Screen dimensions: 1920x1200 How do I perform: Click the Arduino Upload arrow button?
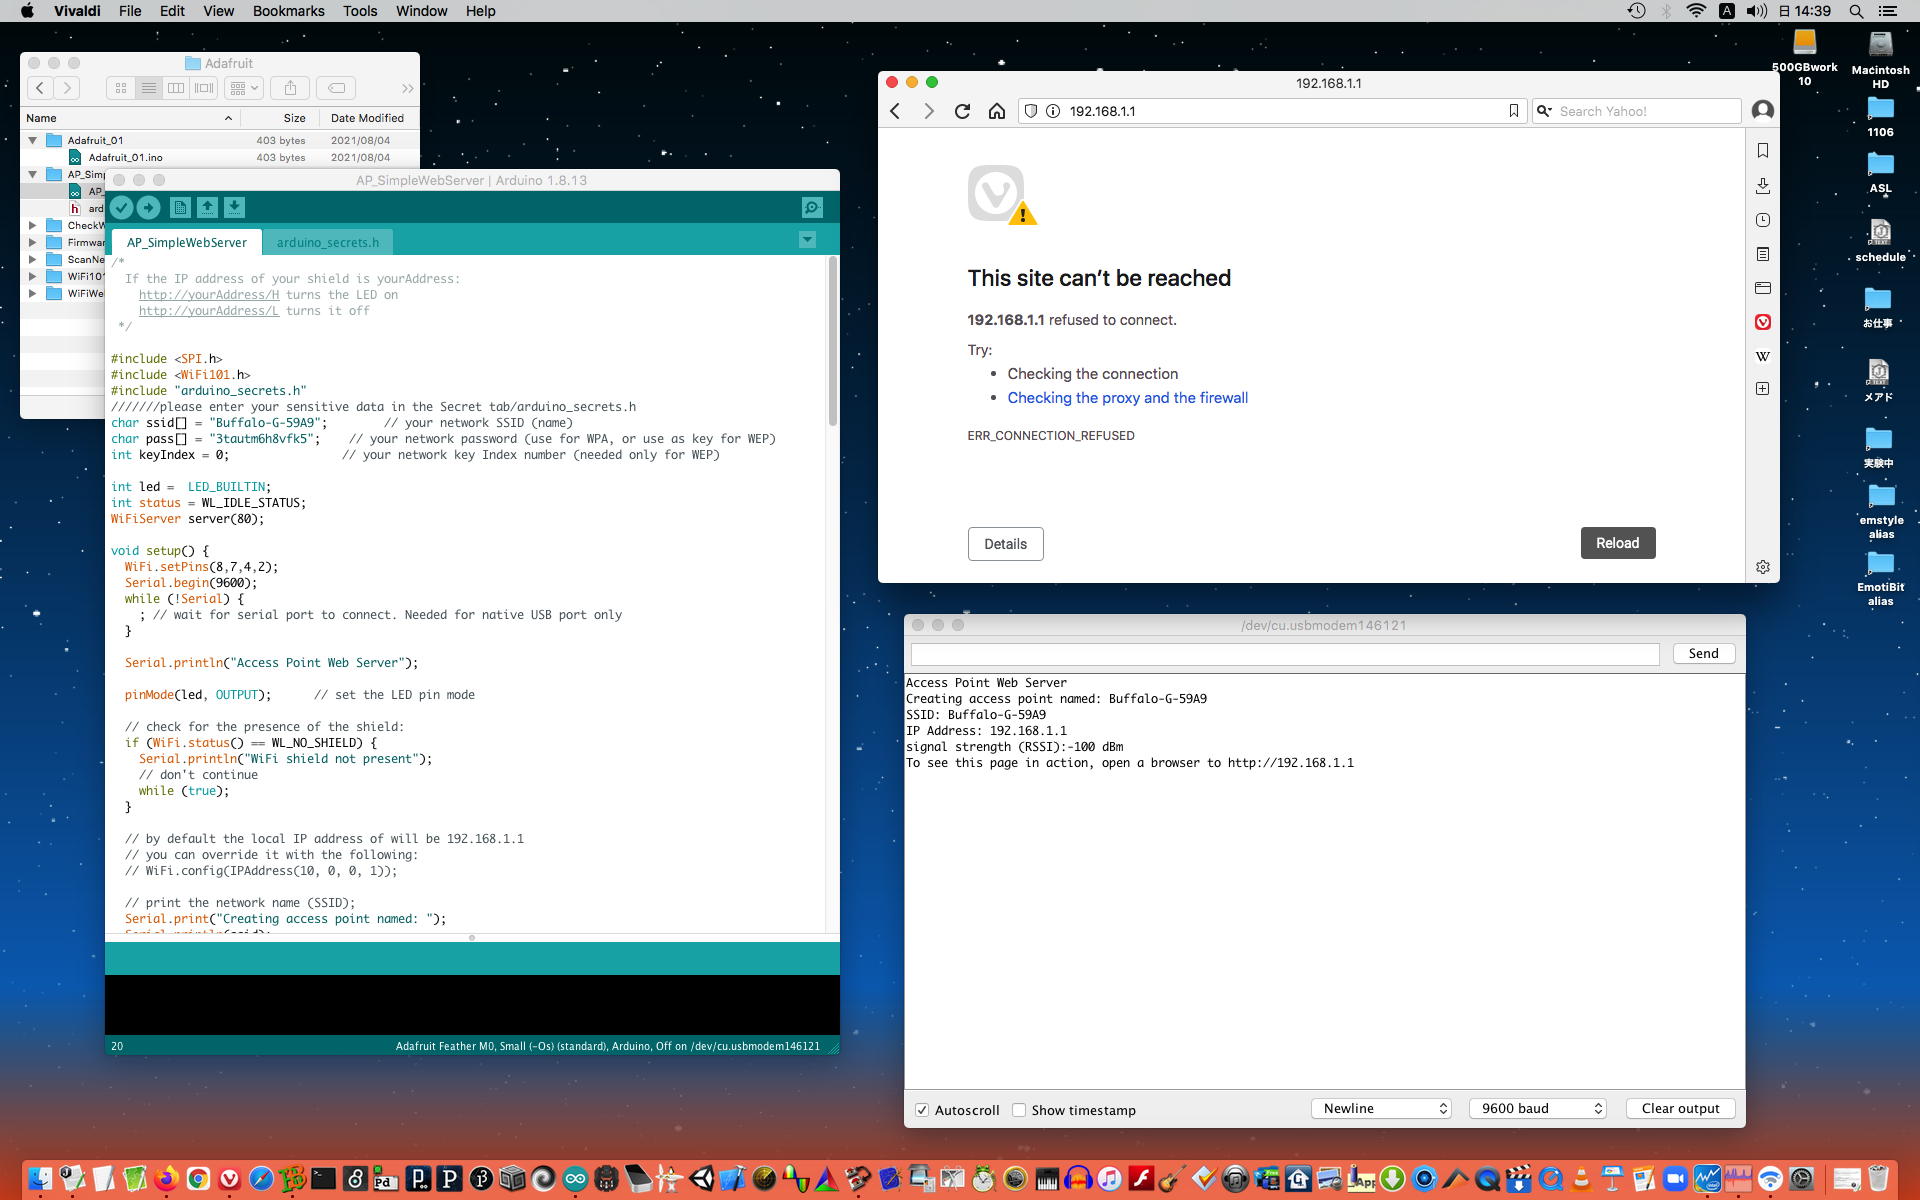(x=148, y=207)
